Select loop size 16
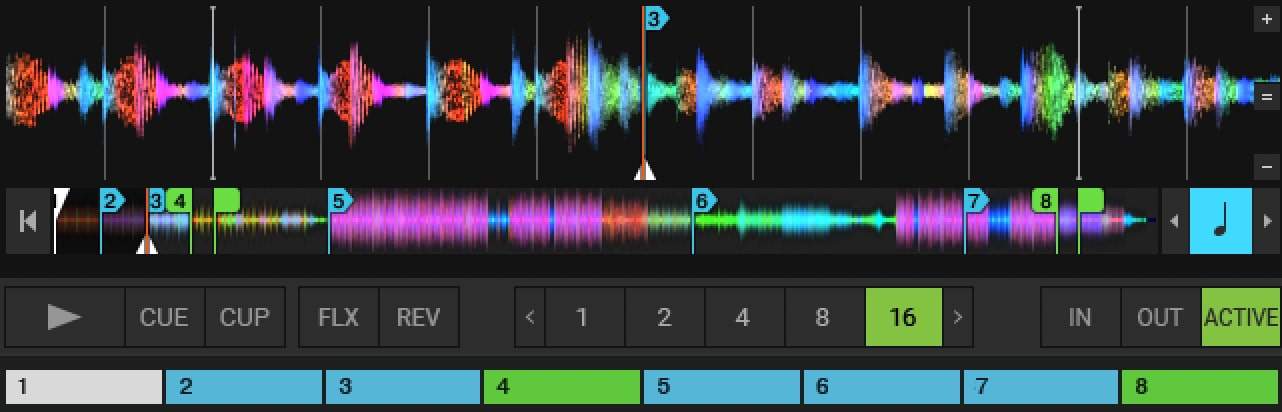This screenshot has width=1282, height=412. 903,317
